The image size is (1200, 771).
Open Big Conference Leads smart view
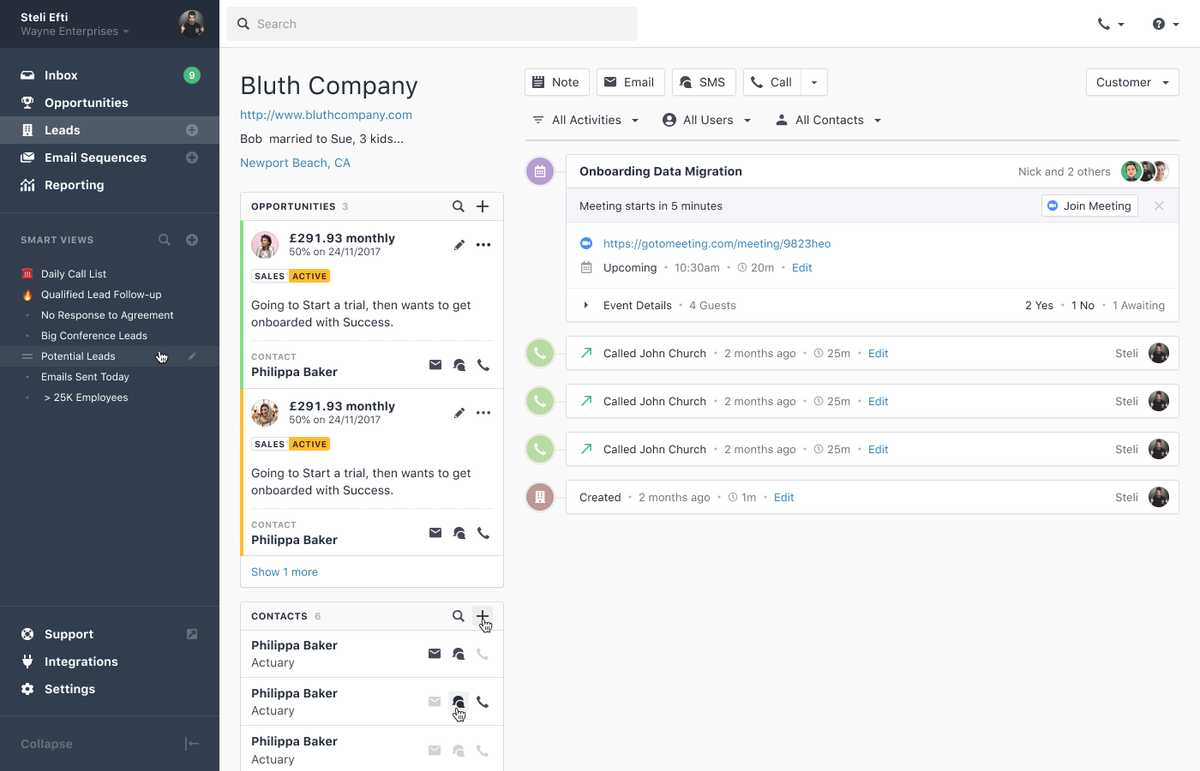click(x=94, y=336)
